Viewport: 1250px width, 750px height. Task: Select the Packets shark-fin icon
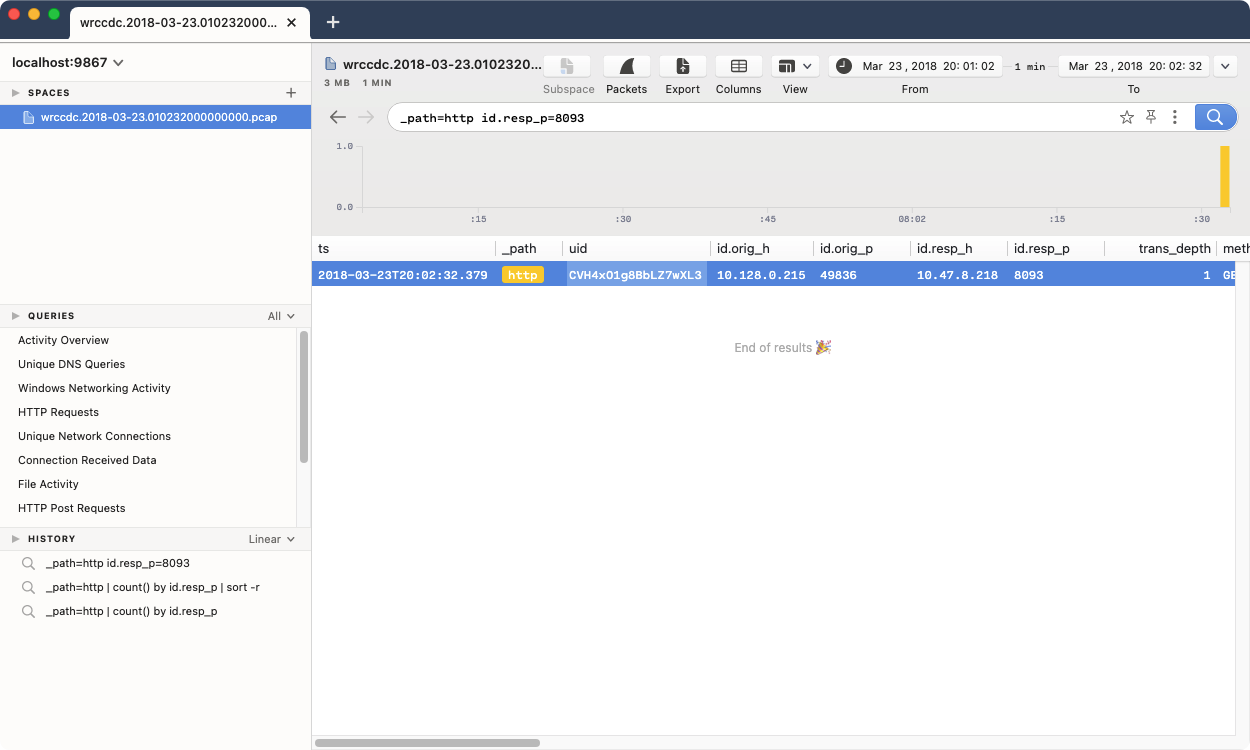(627, 66)
